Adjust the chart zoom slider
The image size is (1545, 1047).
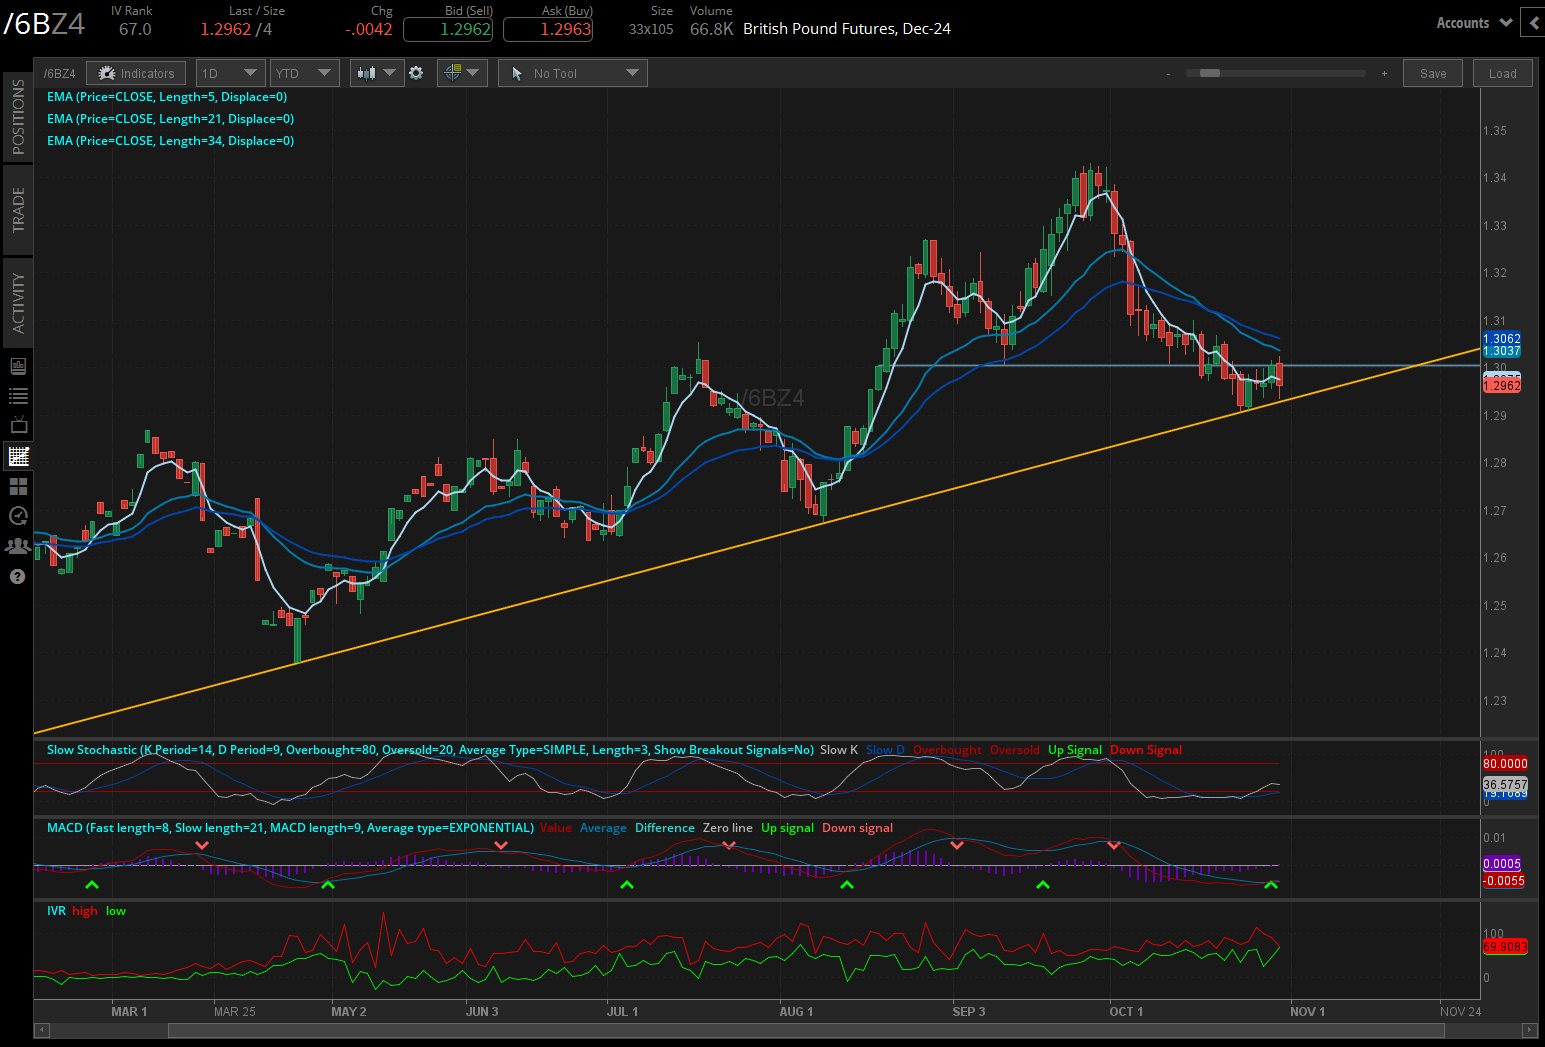pyautogui.click(x=1210, y=73)
